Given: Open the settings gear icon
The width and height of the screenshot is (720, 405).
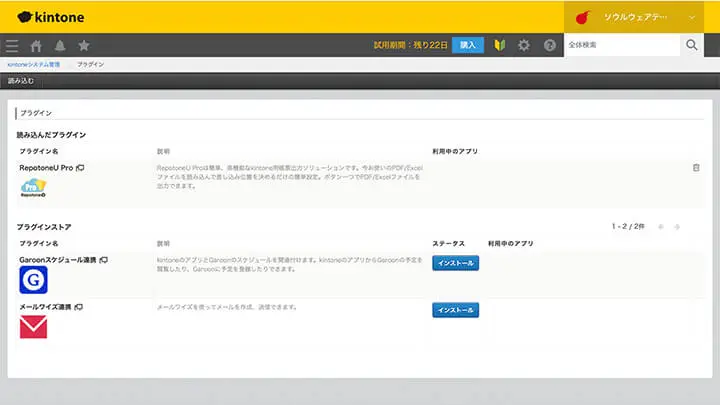Looking at the screenshot, I should [524, 45].
